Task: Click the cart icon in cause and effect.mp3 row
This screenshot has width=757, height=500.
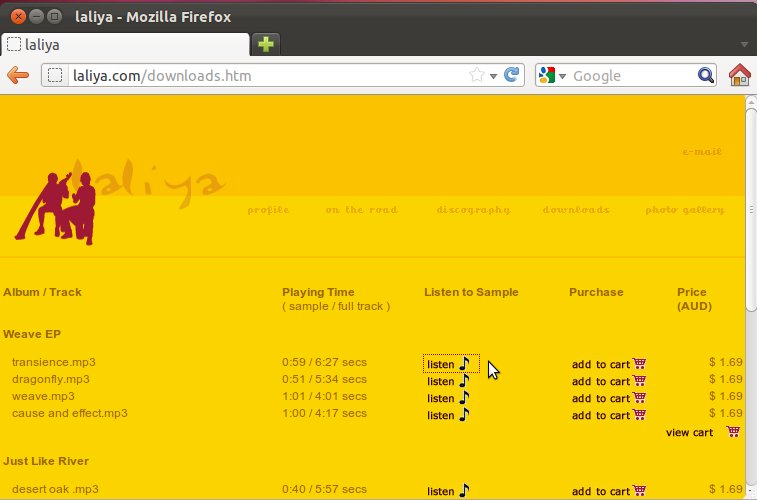Action: click(639, 414)
